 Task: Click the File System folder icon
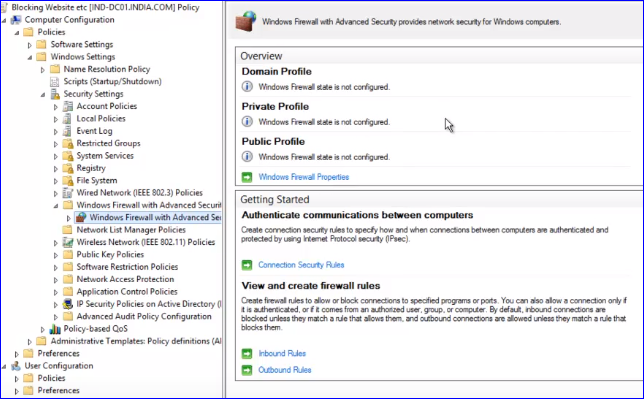(68, 180)
